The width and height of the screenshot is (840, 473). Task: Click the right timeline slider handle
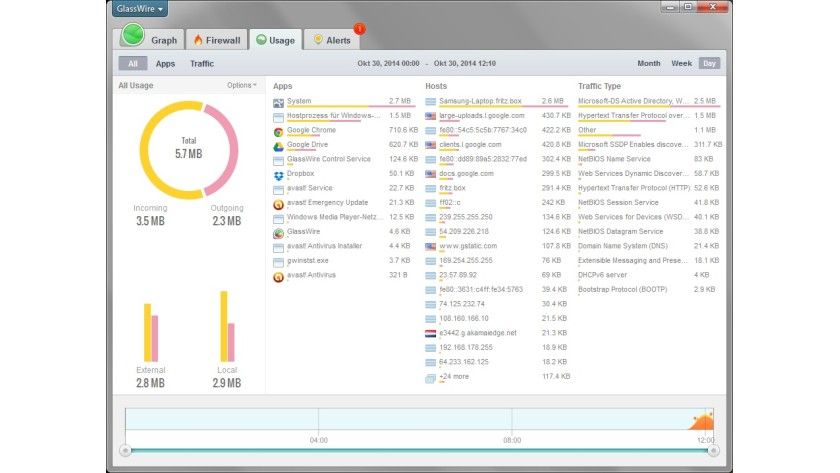pyautogui.click(x=713, y=451)
